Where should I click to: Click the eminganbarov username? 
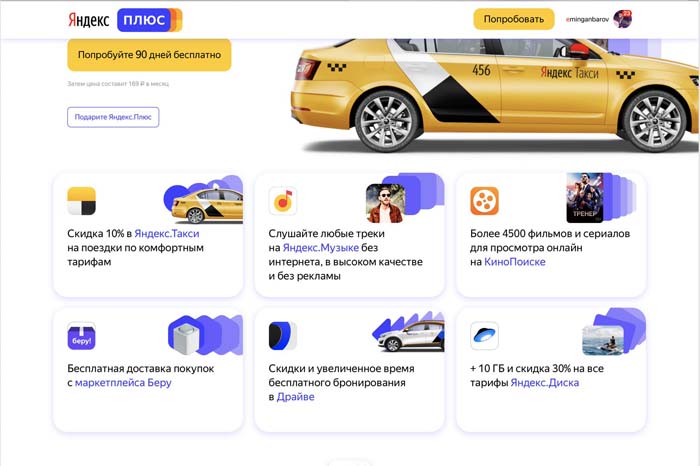(x=587, y=20)
